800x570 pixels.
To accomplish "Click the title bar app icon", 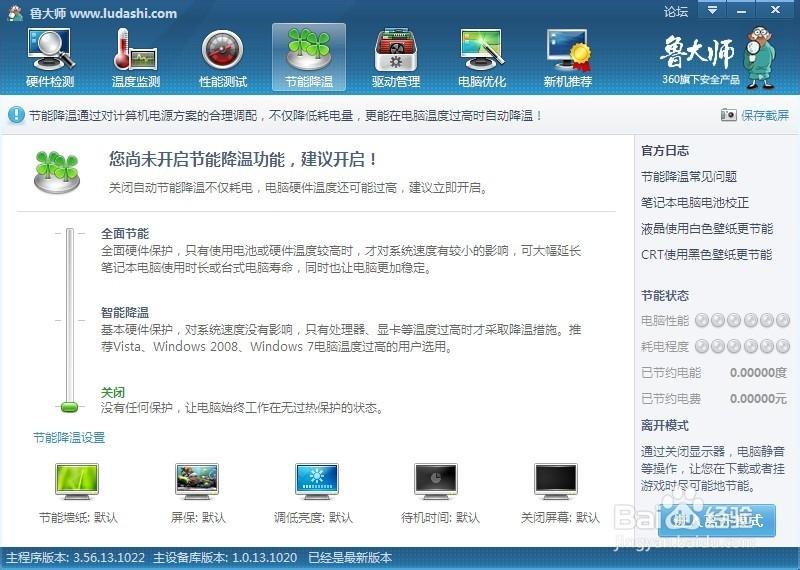I will (15, 13).
